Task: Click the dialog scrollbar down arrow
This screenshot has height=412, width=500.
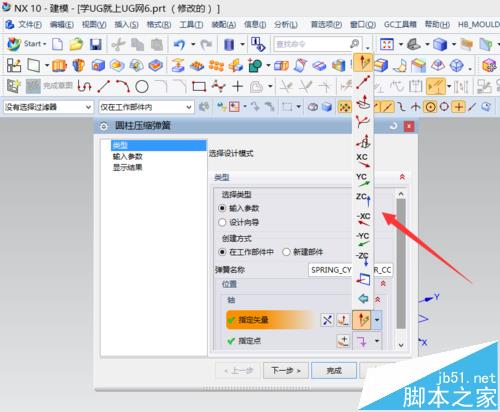Action: click(401, 345)
